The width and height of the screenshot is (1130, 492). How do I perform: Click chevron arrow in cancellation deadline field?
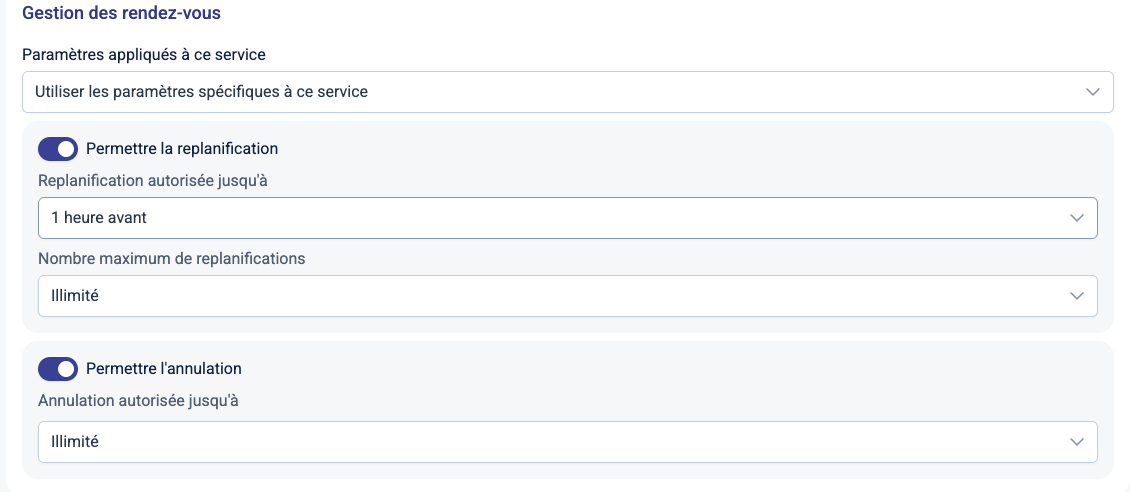coord(1077,442)
